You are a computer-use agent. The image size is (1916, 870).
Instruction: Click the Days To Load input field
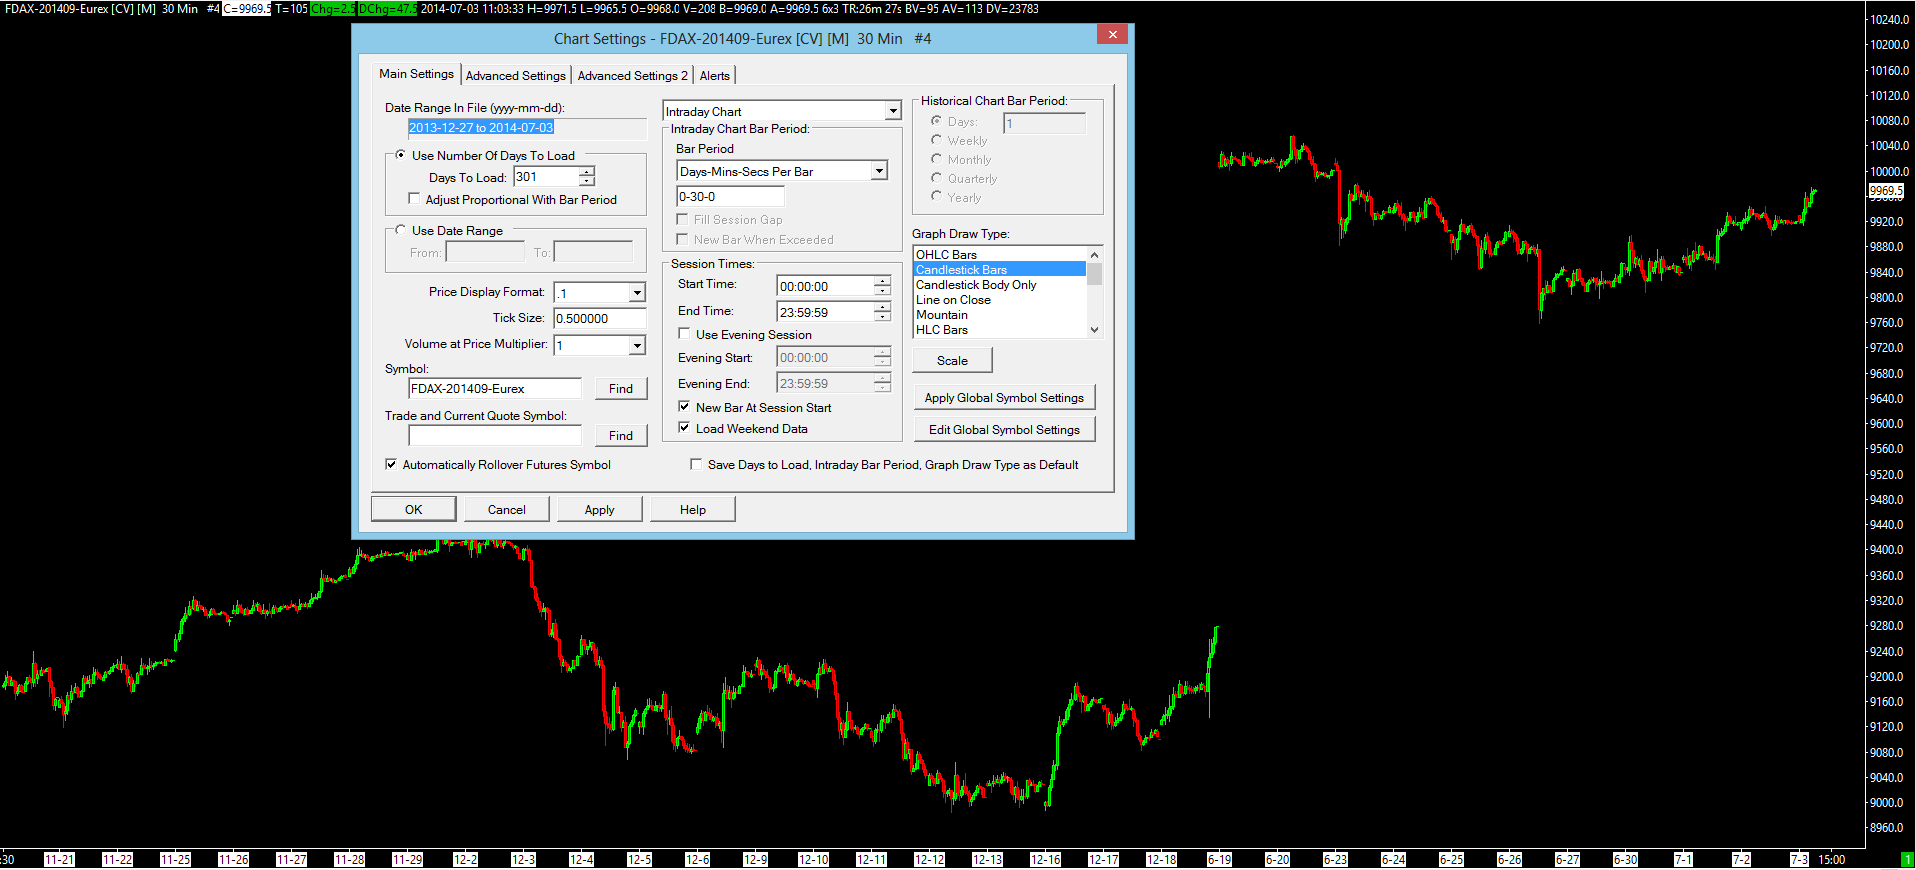(546, 177)
